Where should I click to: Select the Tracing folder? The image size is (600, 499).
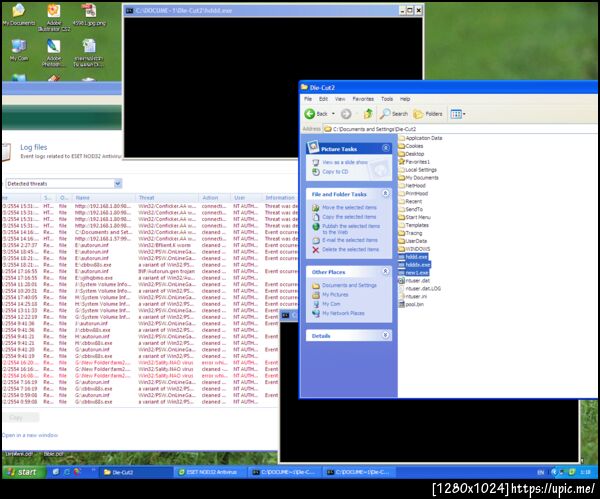click(410, 233)
